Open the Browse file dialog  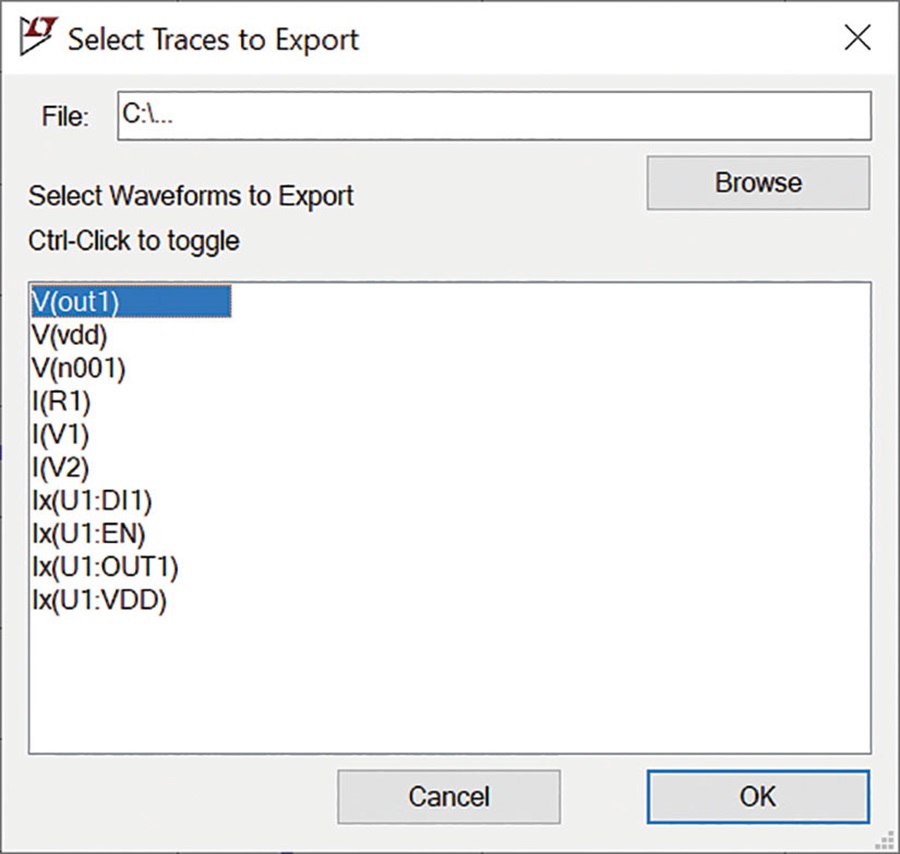tap(758, 183)
